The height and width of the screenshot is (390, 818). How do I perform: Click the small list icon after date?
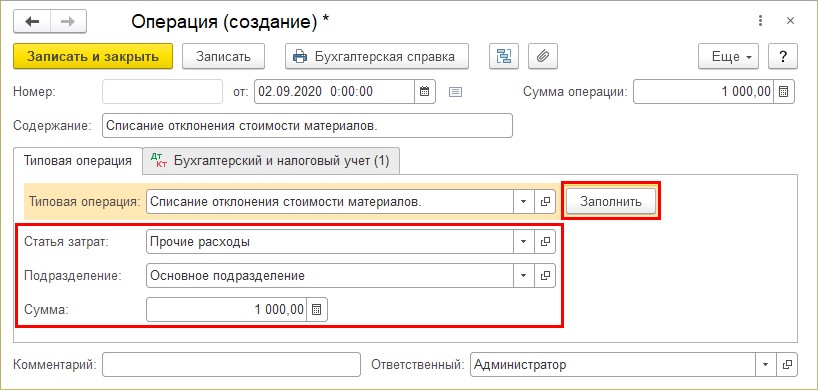455,92
